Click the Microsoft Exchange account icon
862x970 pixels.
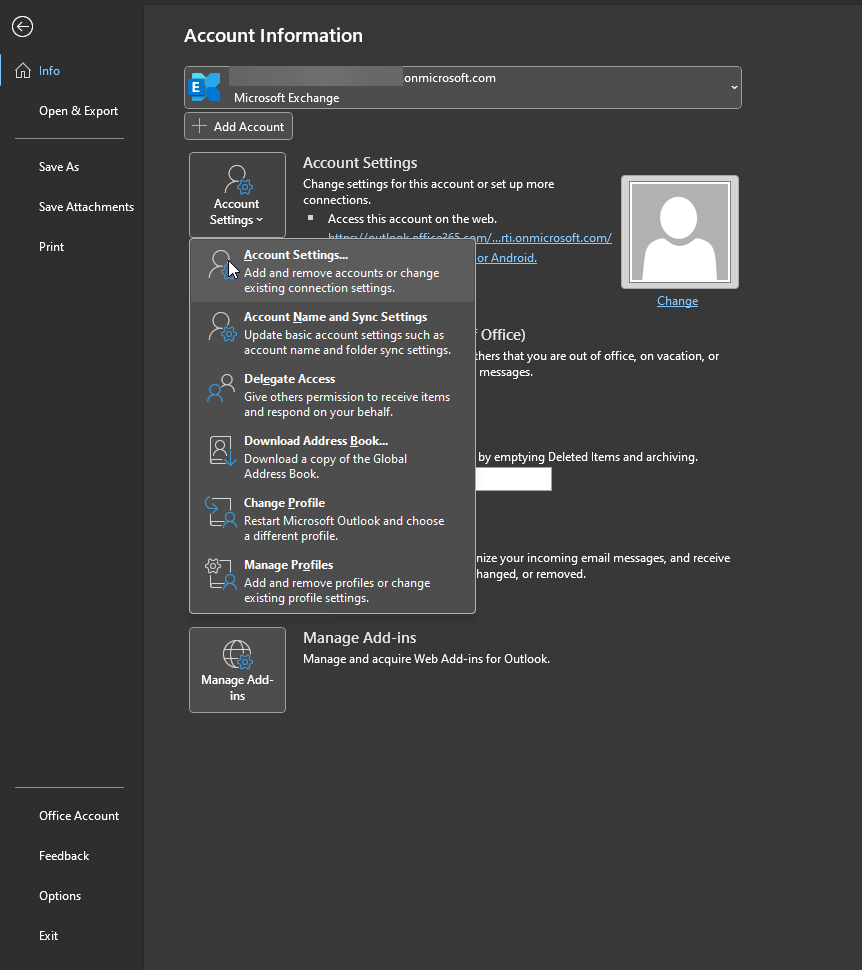point(206,87)
